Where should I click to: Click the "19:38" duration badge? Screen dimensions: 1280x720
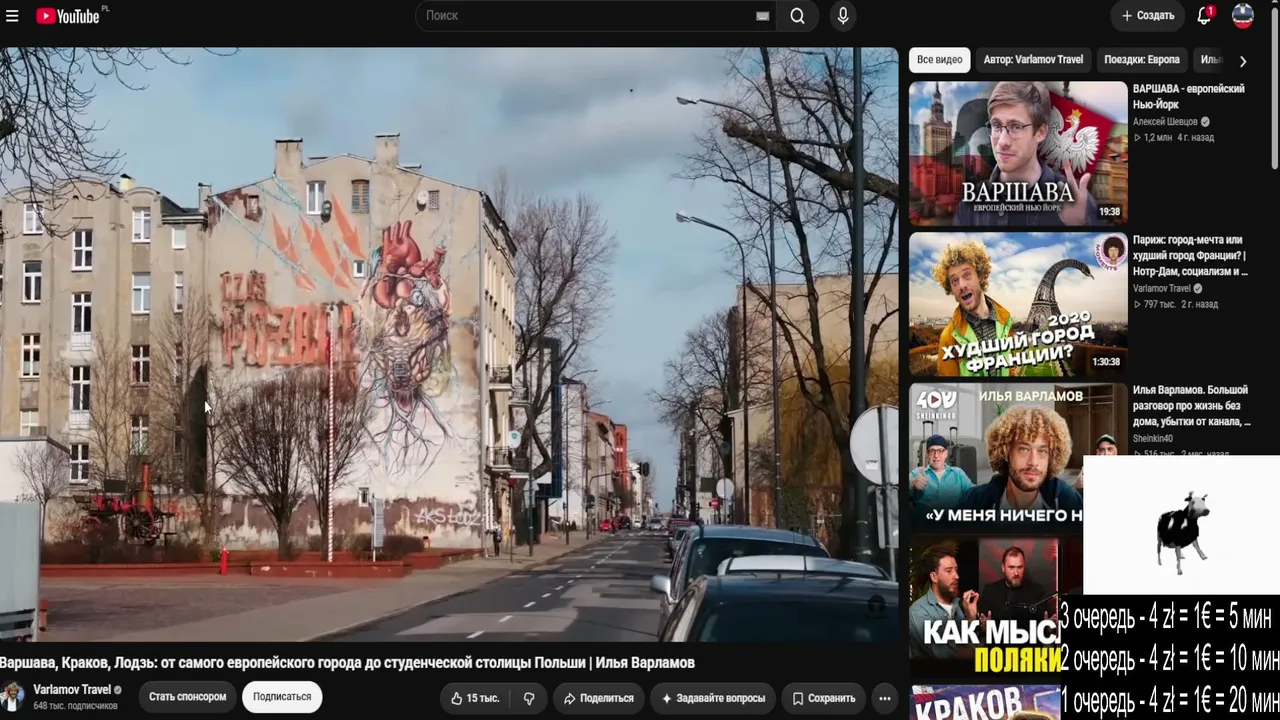pos(1109,212)
